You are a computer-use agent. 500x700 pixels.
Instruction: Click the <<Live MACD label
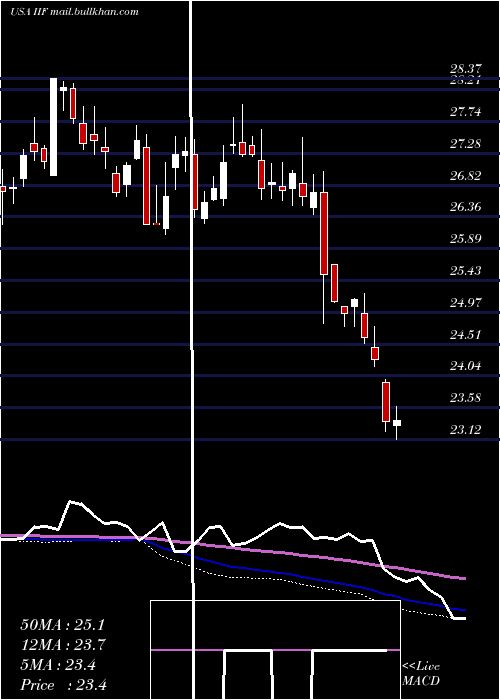[x=421, y=674]
